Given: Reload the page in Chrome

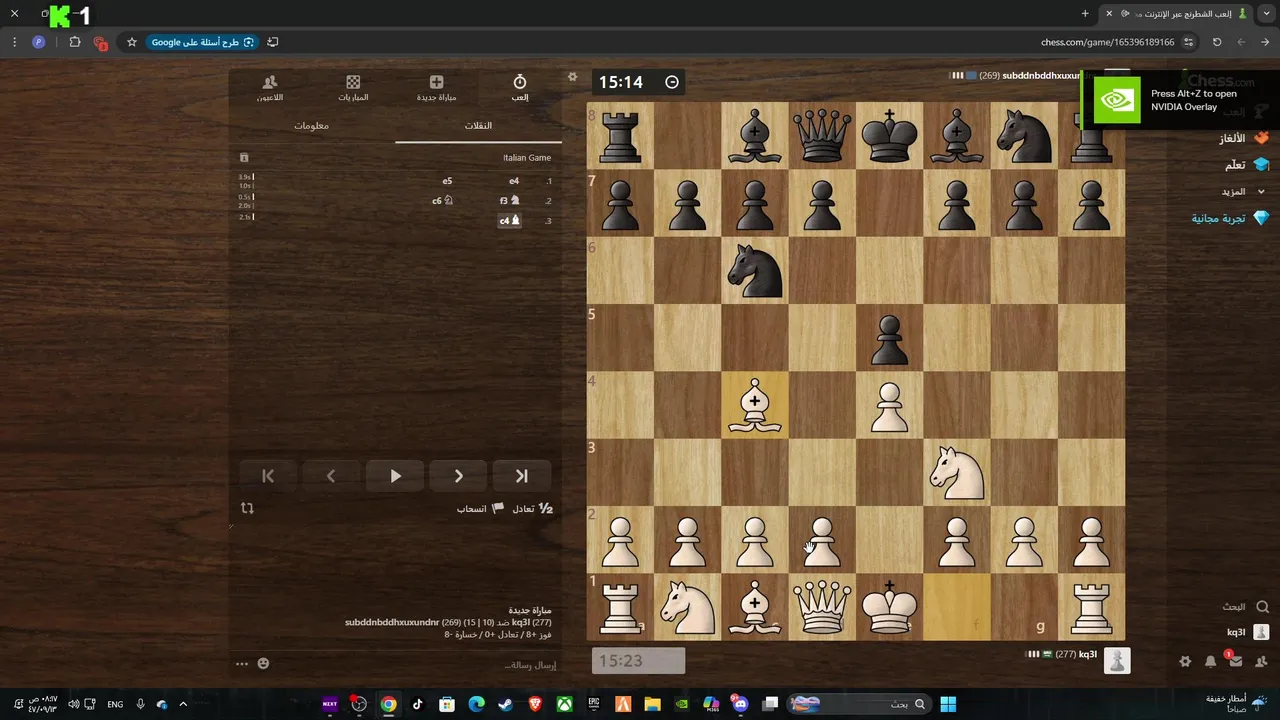Looking at the screenshot, I should click(1217, 42).
